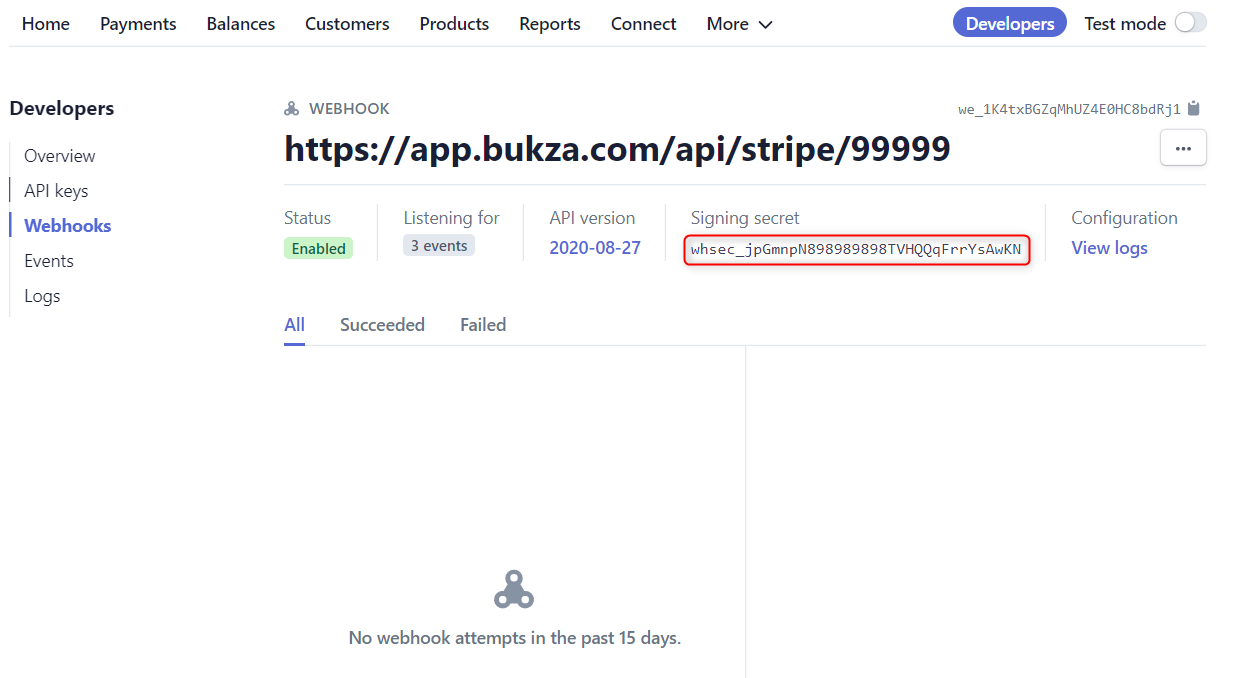1243x678 pixels.
Task: Open the Balances section
Action: [x=241, y=24]
